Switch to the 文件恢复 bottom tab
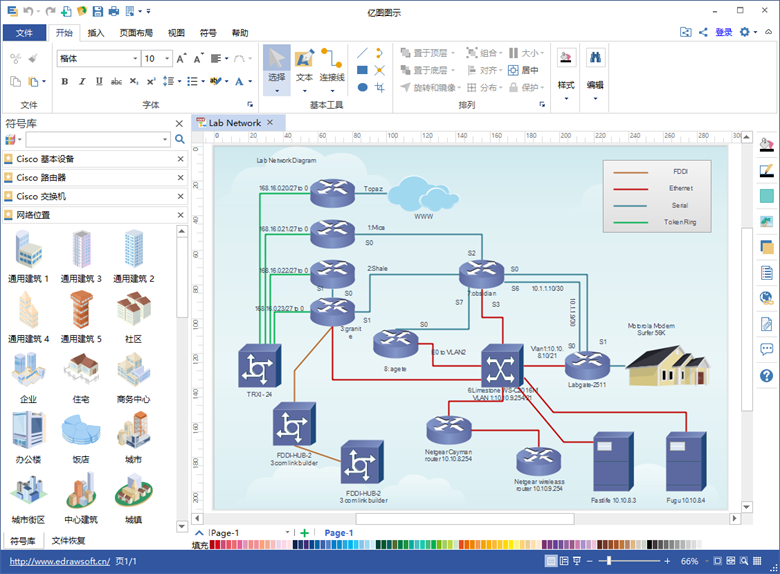780x574 pixels. pyautogui.click(x=68, y=541)
